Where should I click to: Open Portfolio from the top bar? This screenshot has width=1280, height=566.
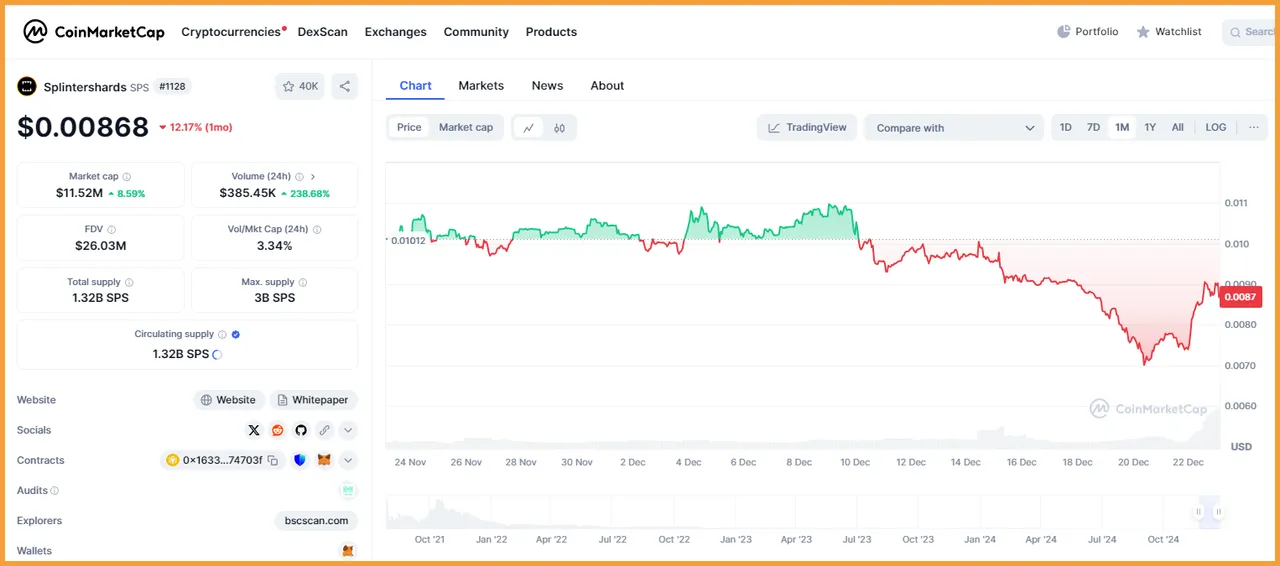pos(1088,32)
